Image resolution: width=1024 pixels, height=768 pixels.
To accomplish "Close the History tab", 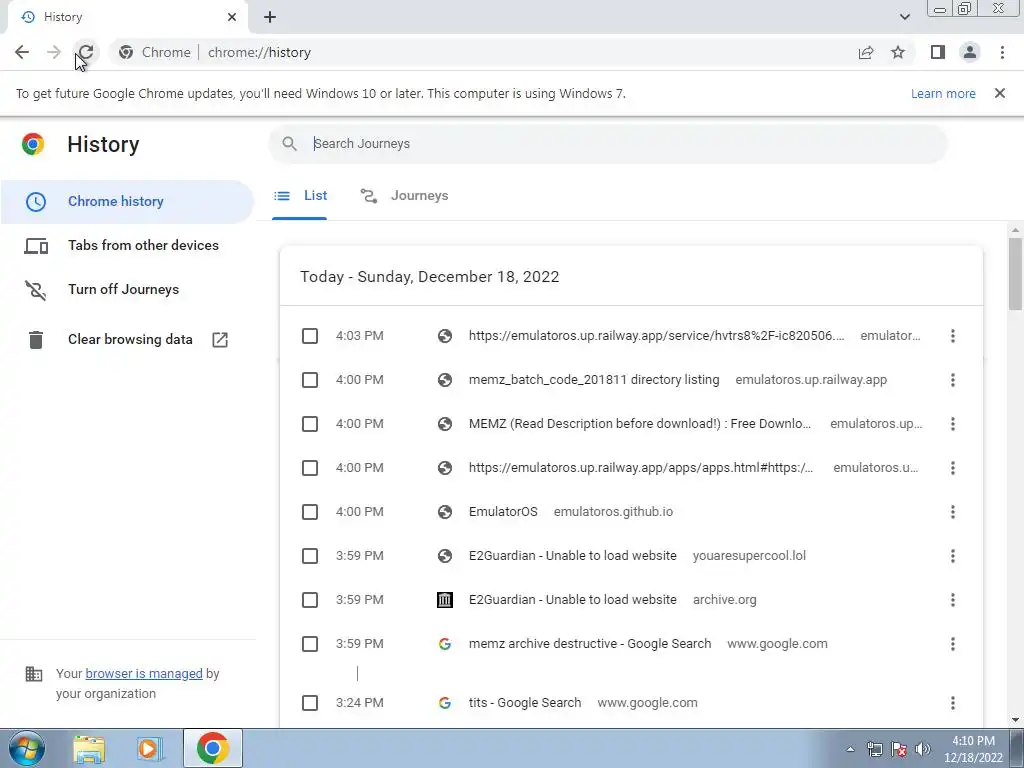I will pos(232,17).
